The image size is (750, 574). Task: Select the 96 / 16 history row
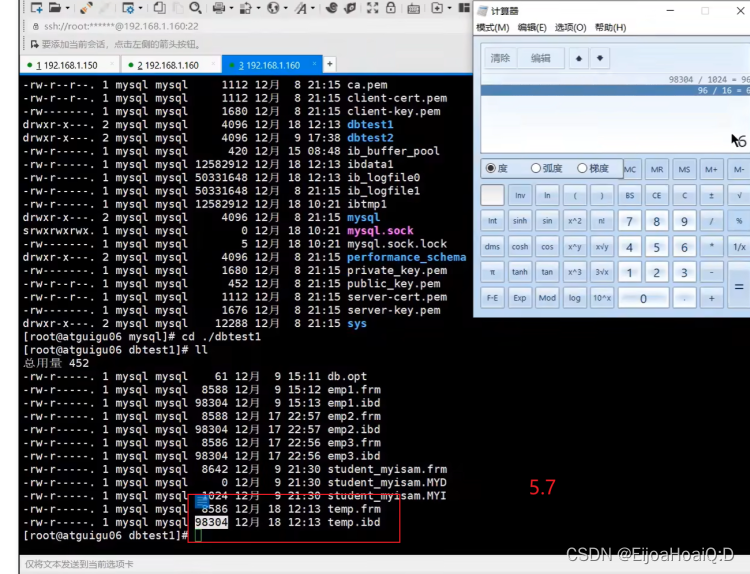pos(616,90)
